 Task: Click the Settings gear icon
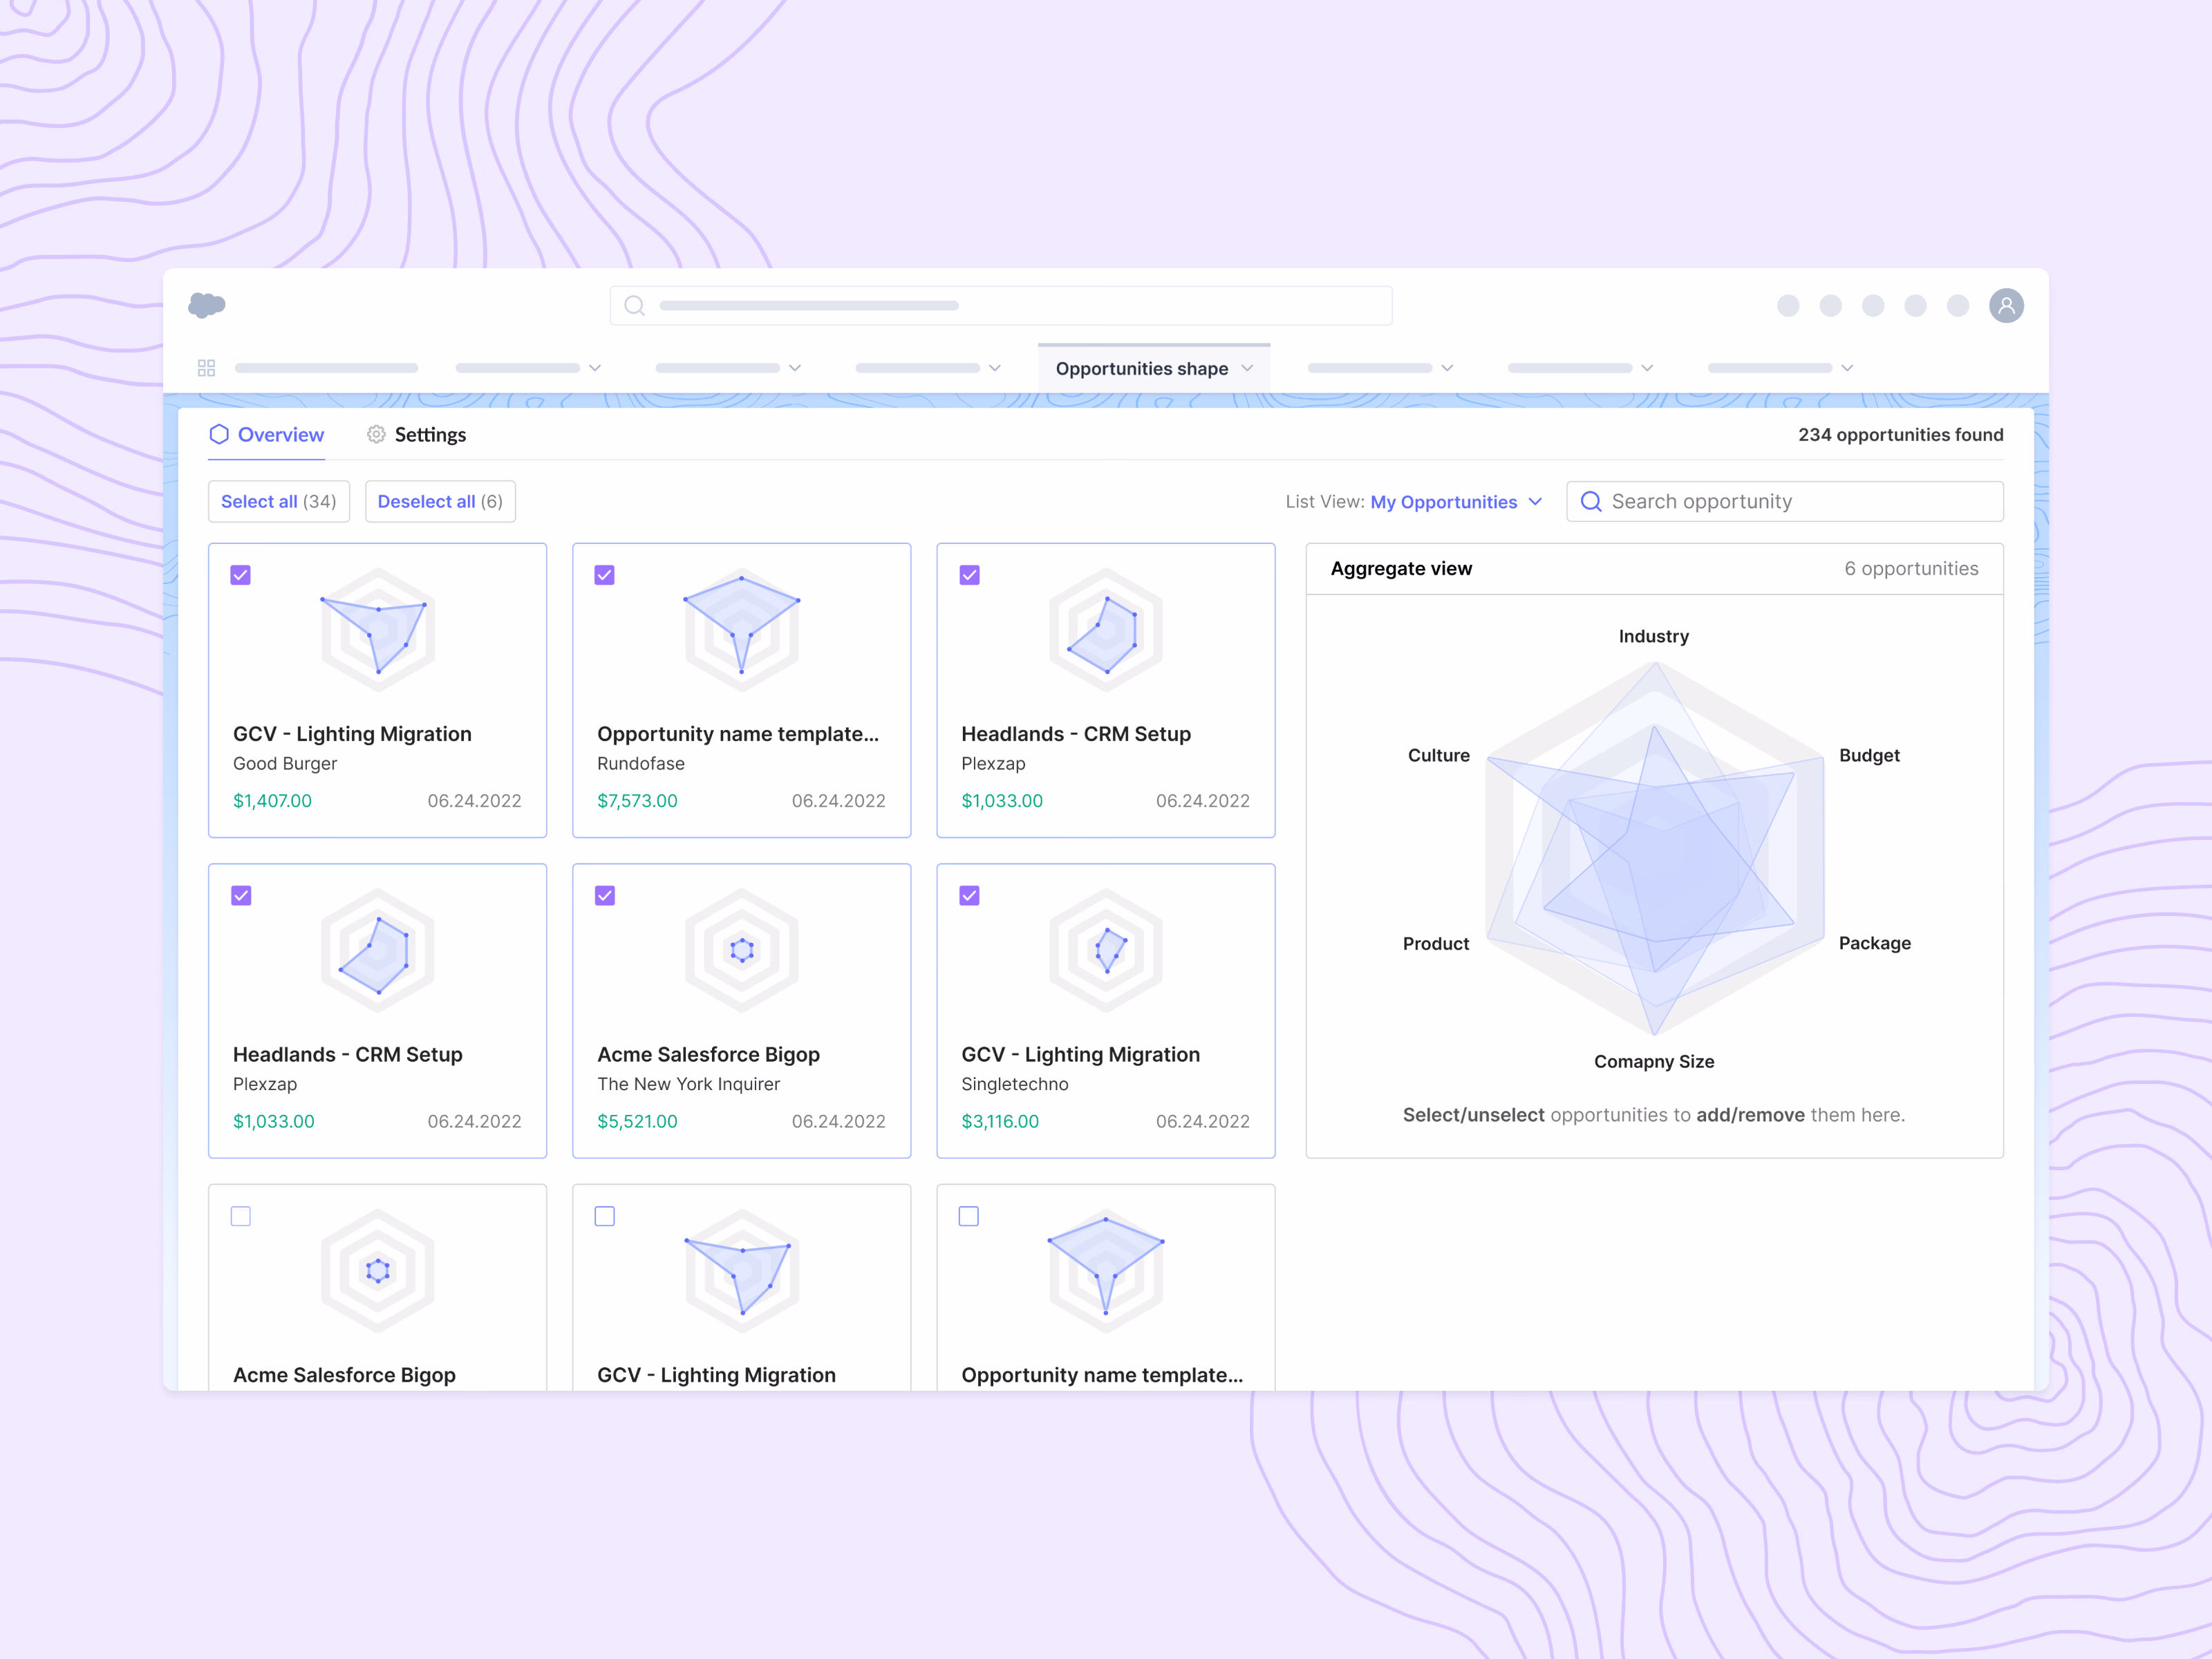pyautogui.click(x=376, y=434)
